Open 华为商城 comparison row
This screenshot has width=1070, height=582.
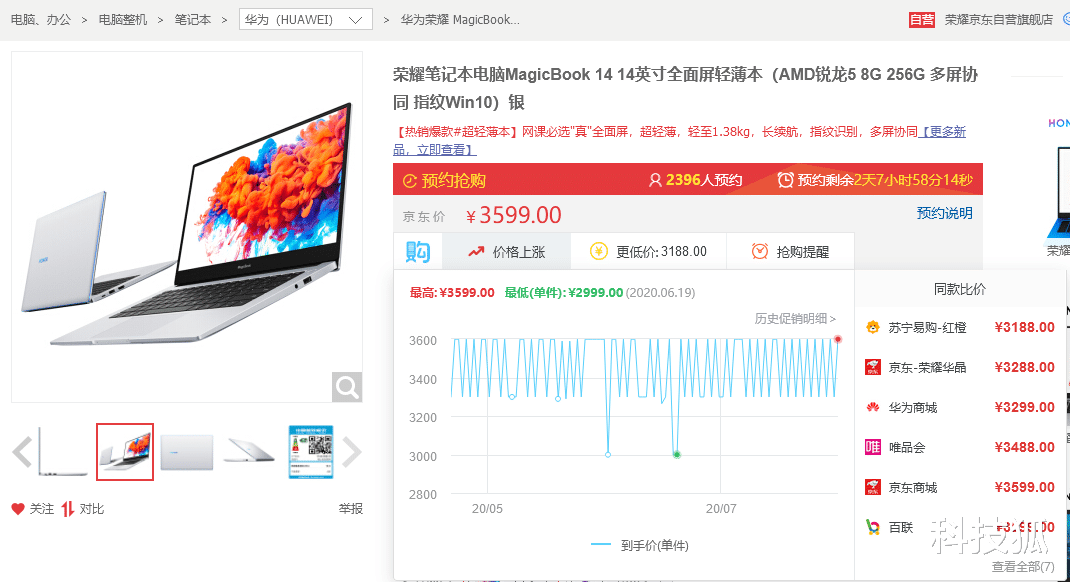pos(959,407)
